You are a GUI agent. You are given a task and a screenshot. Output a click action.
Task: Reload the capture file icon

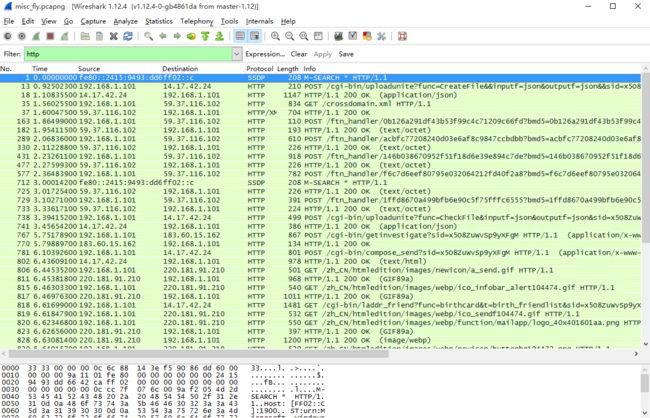[x=128, y=36]
